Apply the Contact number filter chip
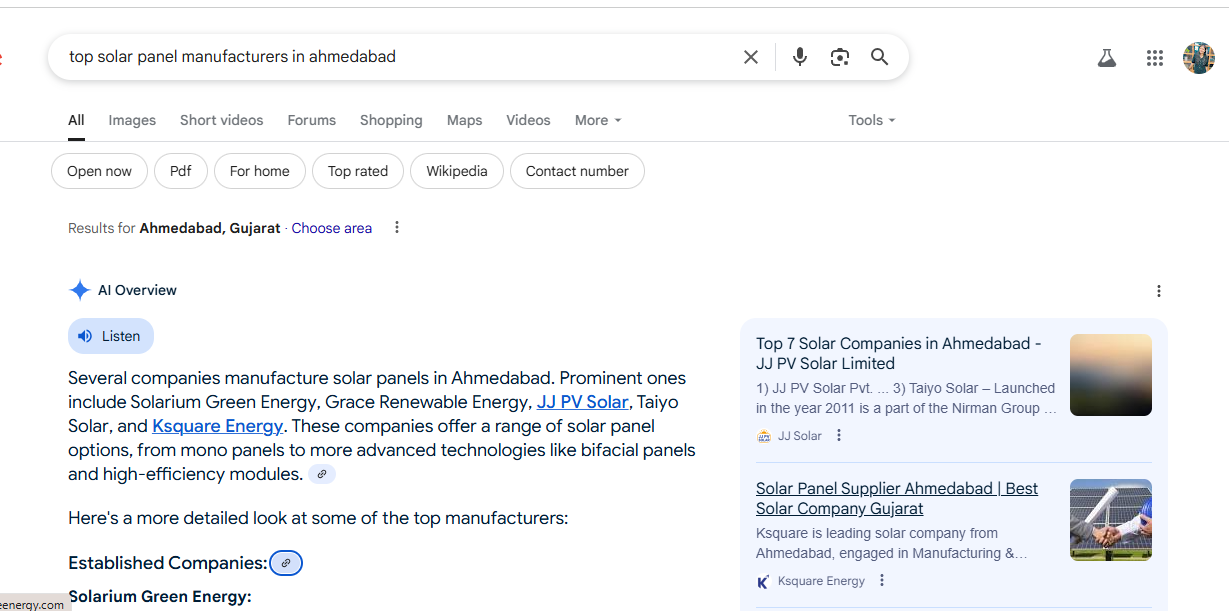 (577, 171)
